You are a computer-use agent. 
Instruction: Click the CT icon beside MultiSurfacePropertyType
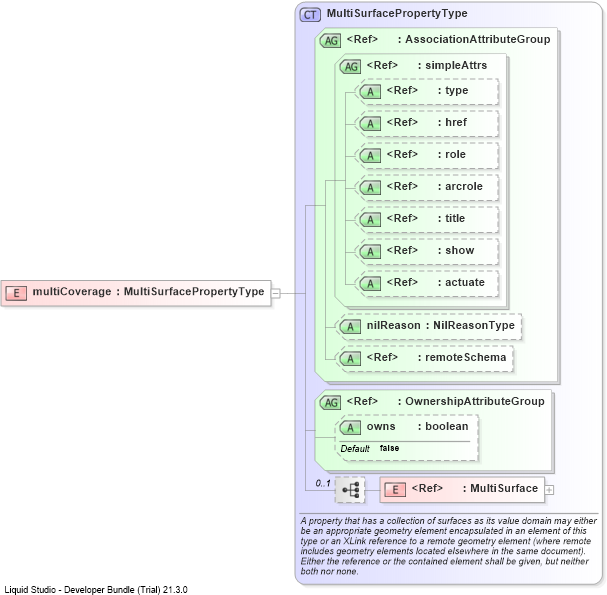[x=310, y=15]
